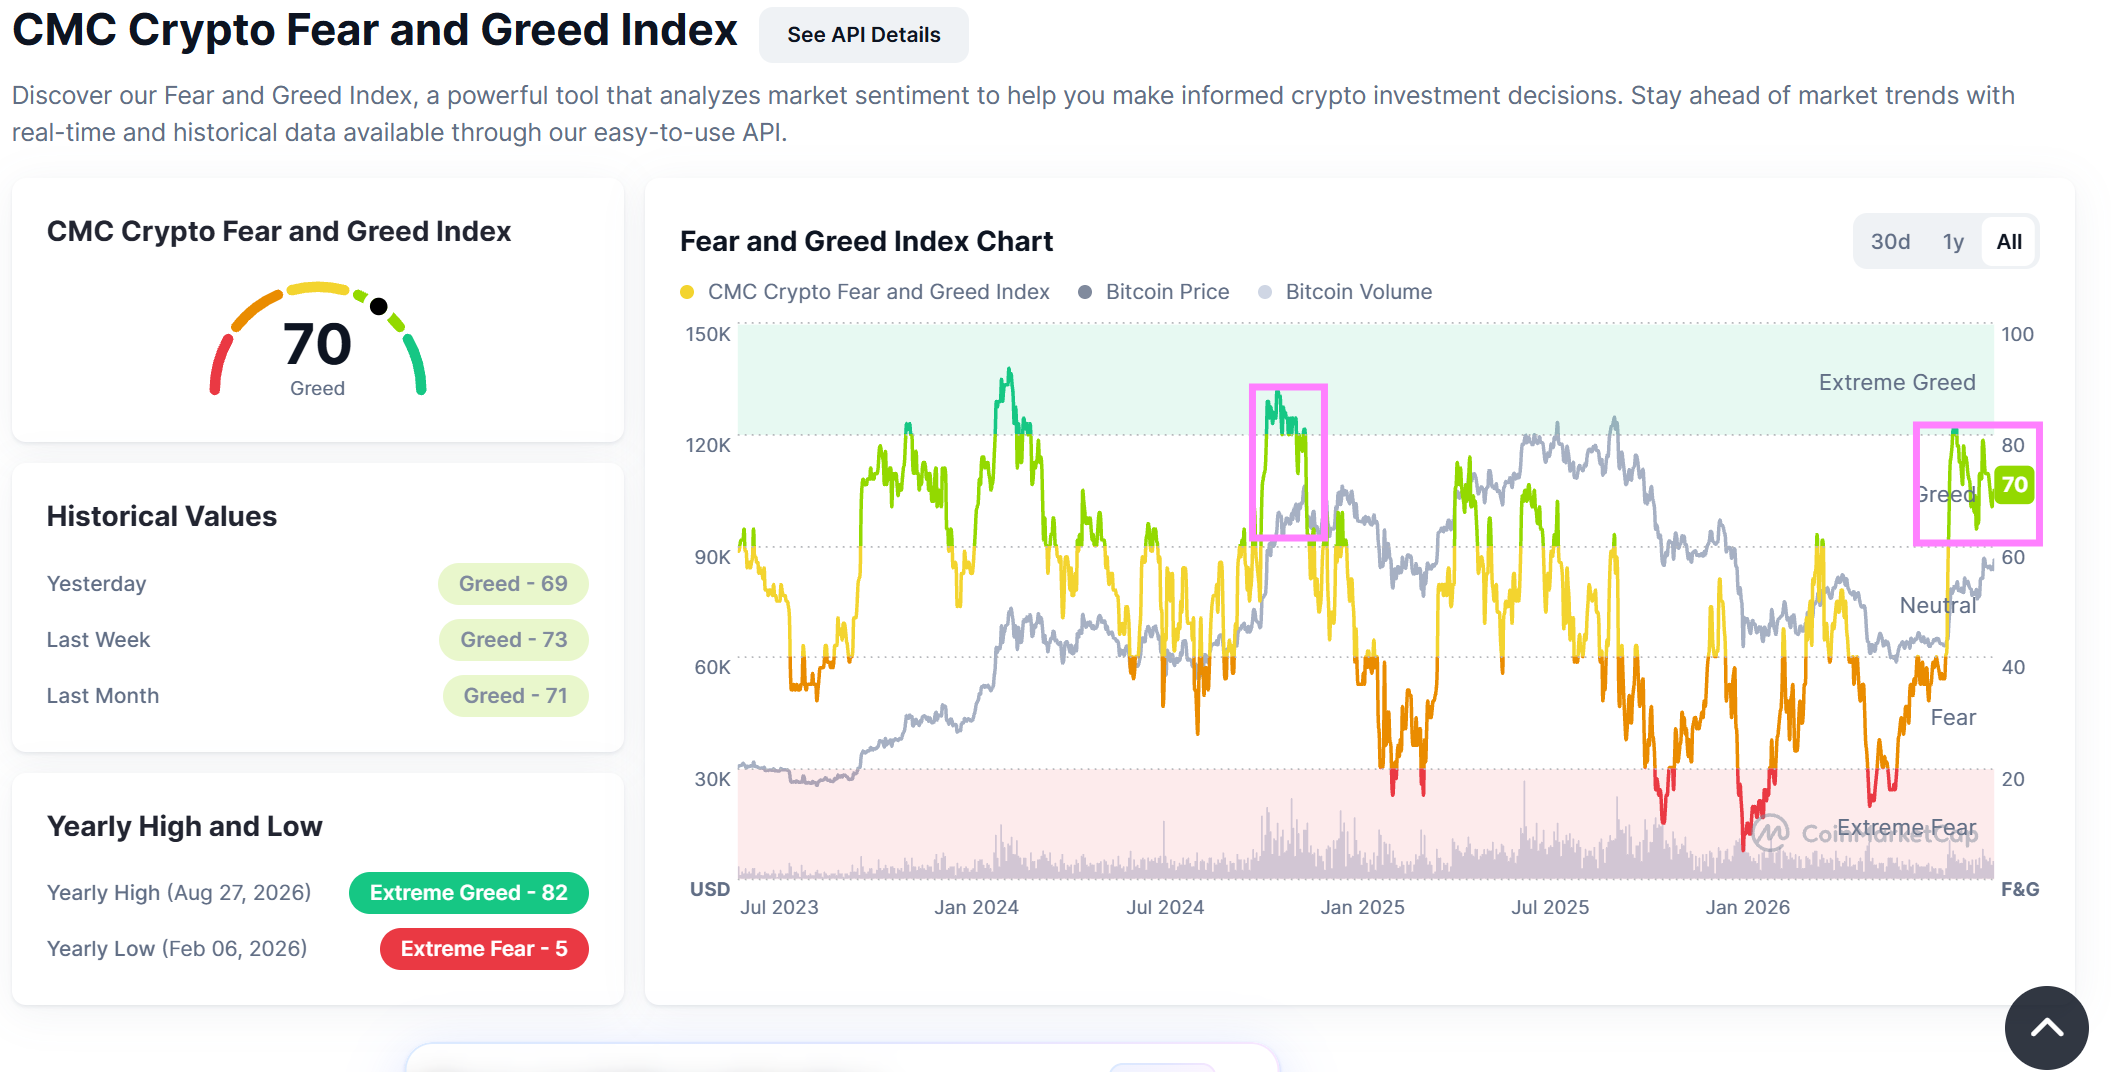Click the green 70 current value marker

coord(2014,486)
